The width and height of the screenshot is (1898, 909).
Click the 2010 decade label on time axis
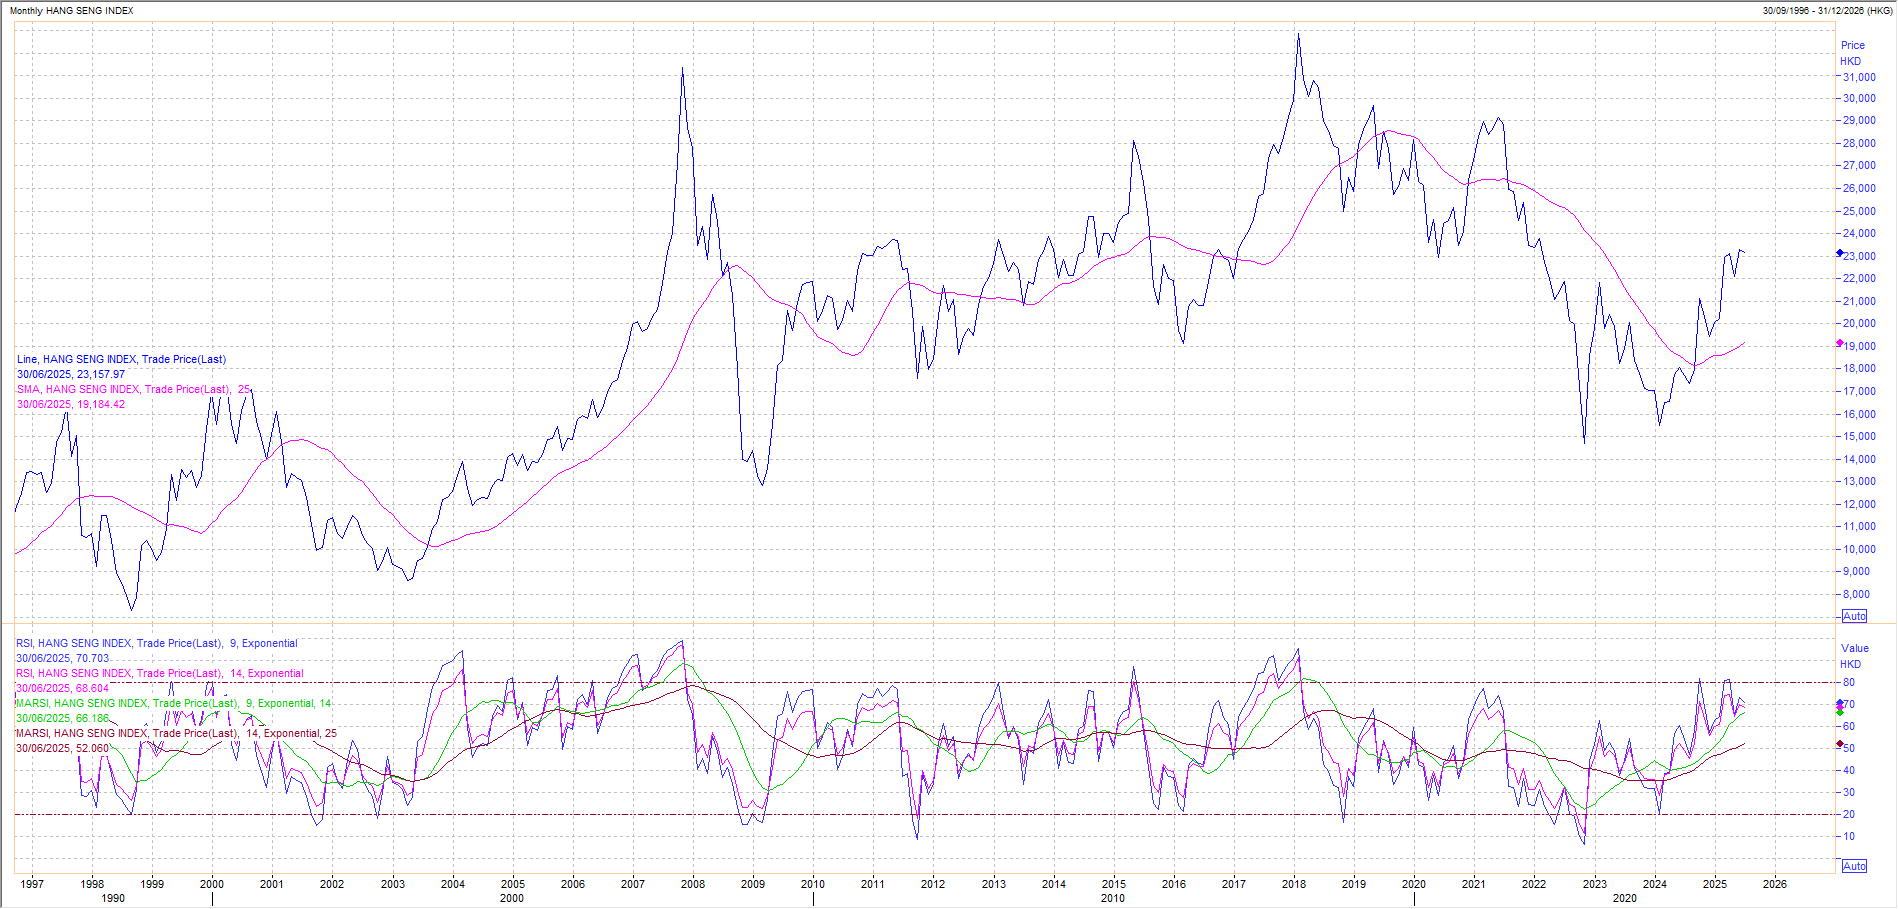1113,898
